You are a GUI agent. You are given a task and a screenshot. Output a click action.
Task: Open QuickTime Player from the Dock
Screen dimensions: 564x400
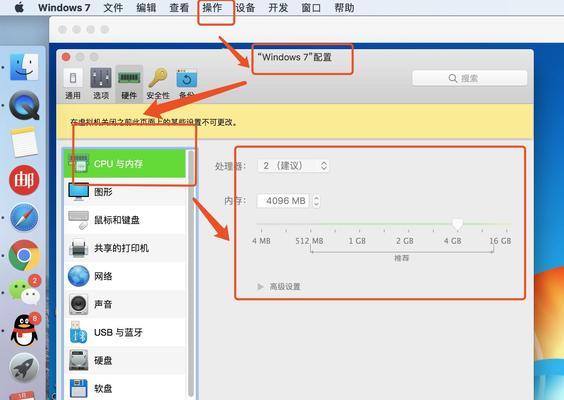click(24, 105)
